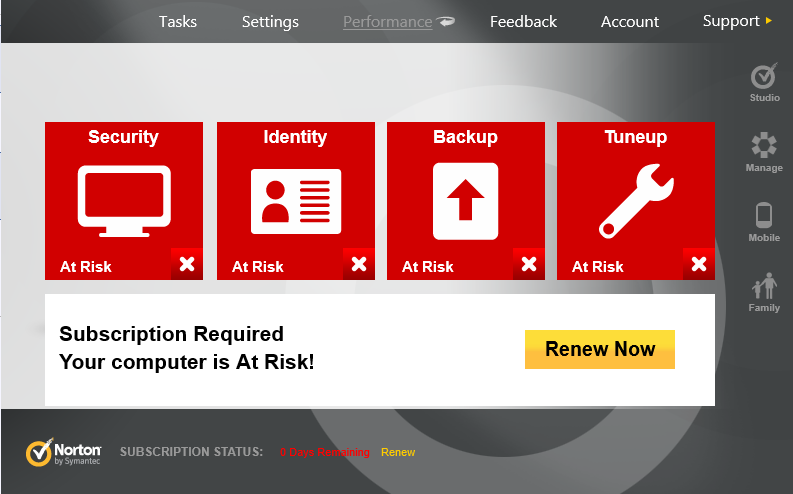This screenshot has width=793, height=494.
Task: Expand the Support dropdown arrow
Action: (x=769, y=21)
